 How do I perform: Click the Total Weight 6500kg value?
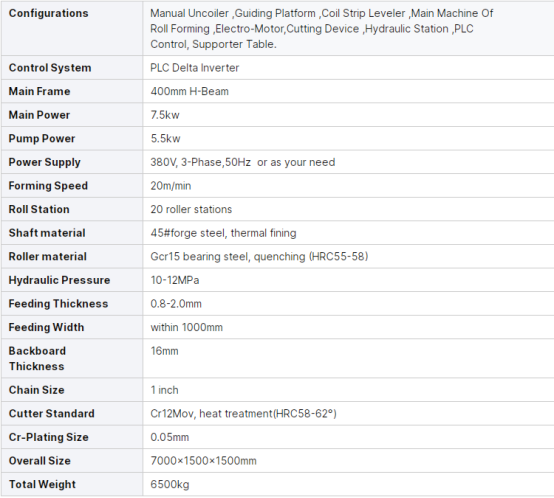[170, 484]
